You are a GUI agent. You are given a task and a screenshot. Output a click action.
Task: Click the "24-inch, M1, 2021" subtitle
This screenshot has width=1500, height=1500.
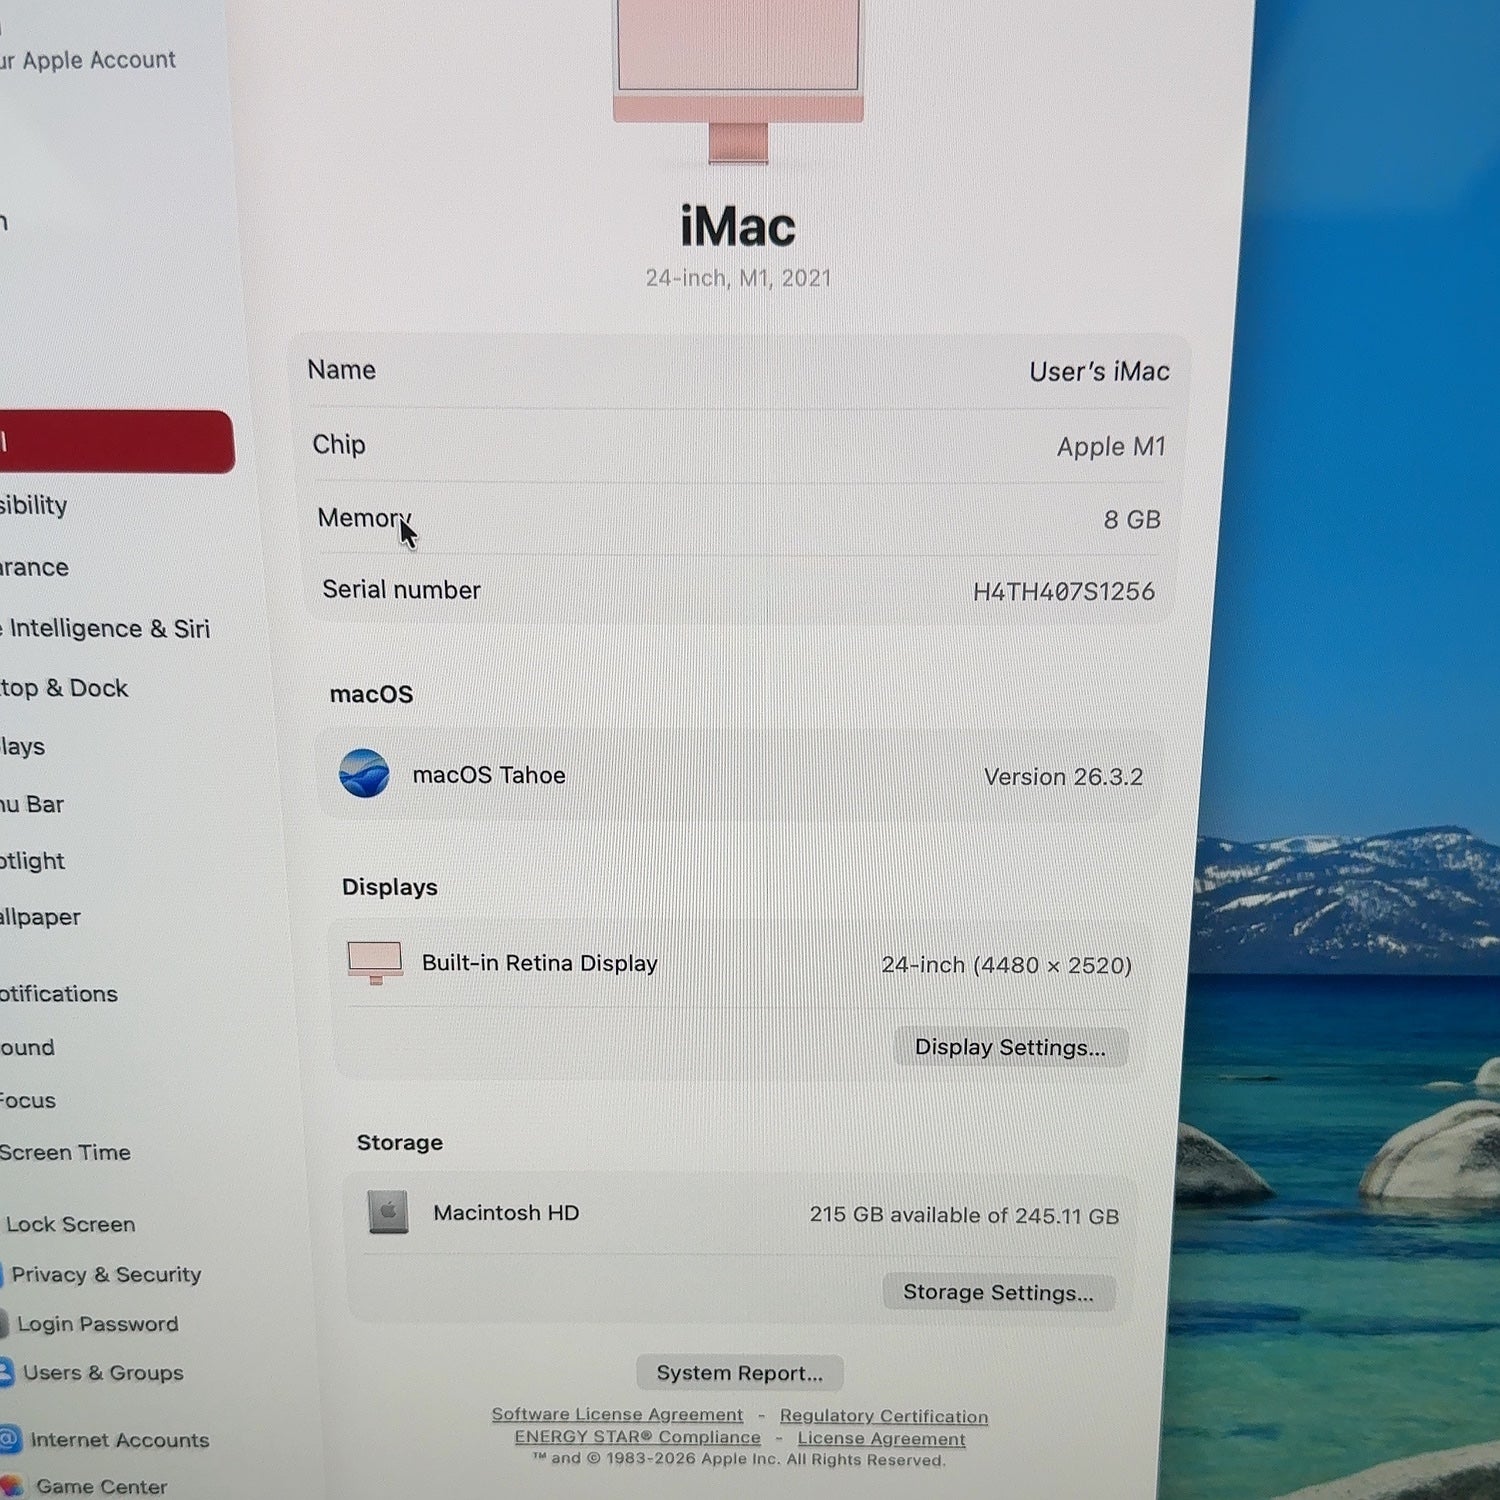pos(738,278)
